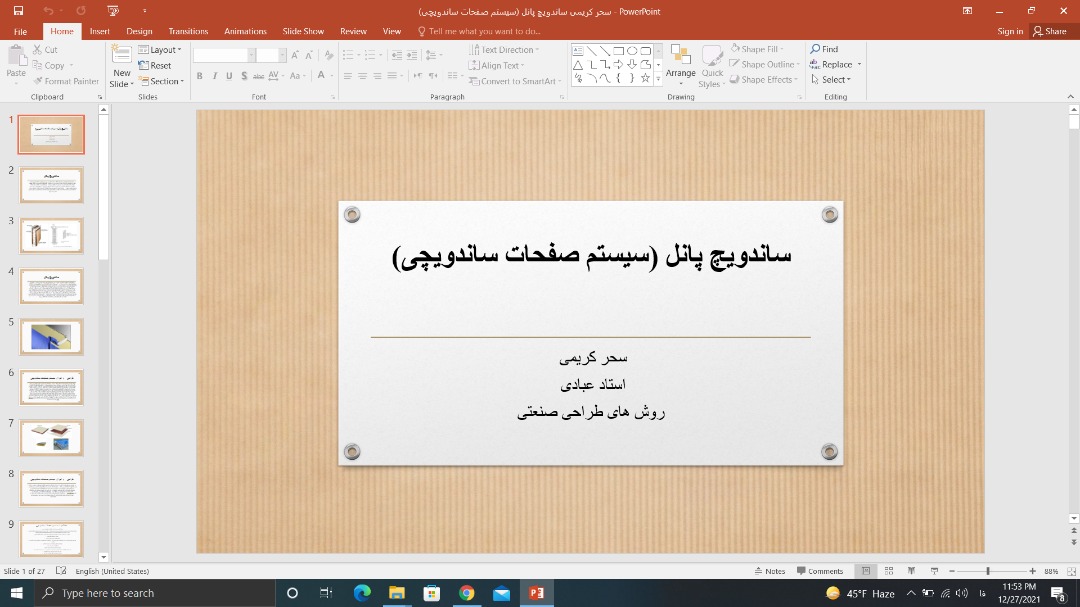Toggle the Notes pane in status bar
The image size is (1080, 607).
tap(770, 571)
